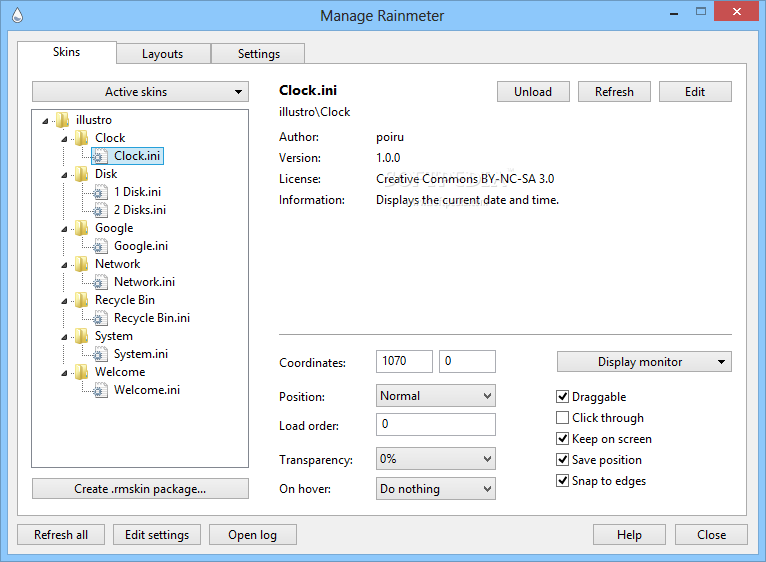Select the Network.ini tree label

click(144, 282)
